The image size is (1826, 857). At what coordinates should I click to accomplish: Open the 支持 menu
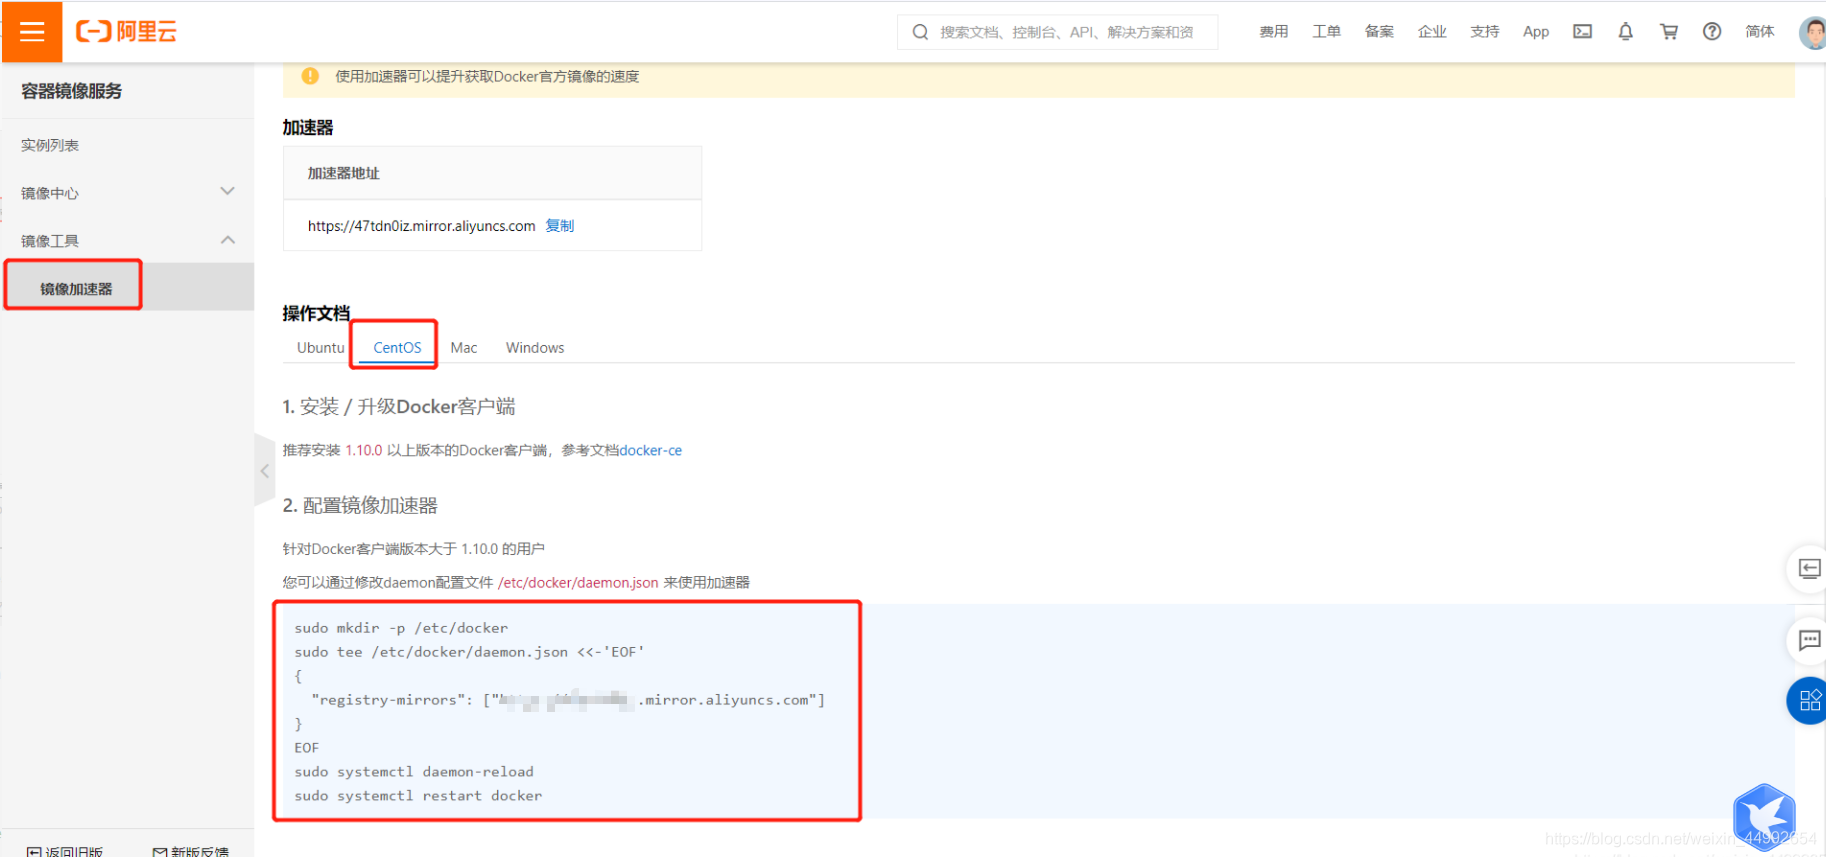pyautogui.click(x=1485, y=32)
